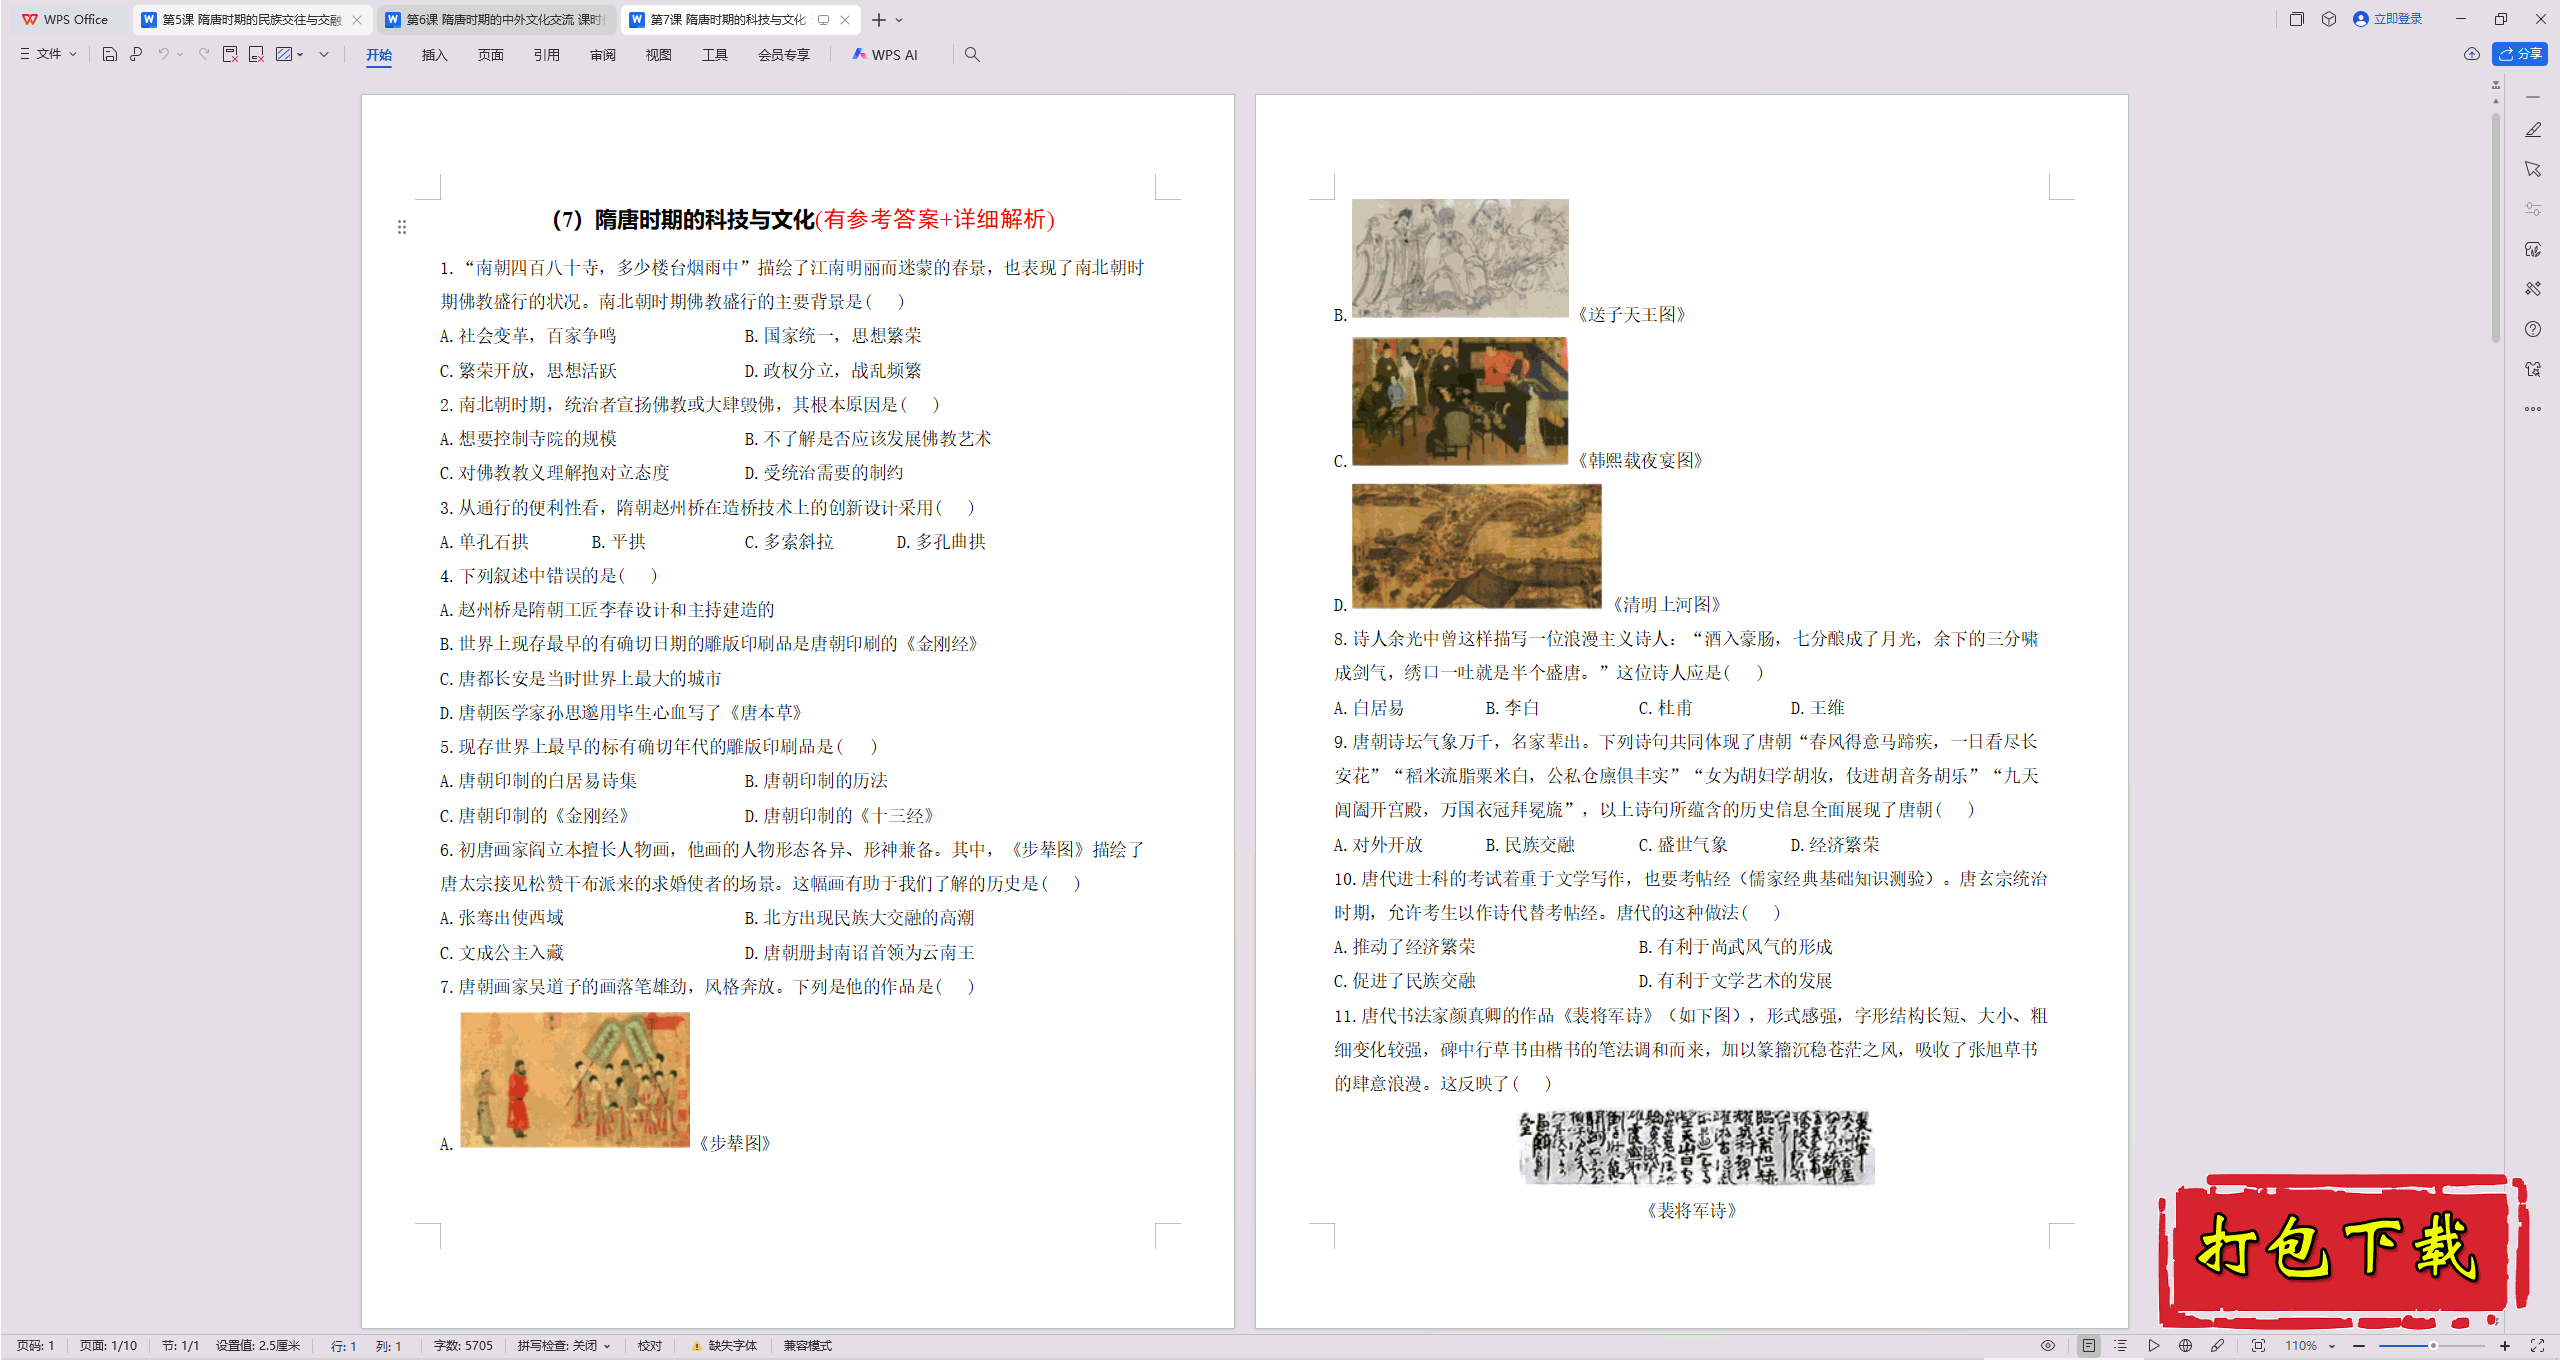Click the zoom slider in status bar
This screenshot has height=1360, width=2560.
[2432, 1346]
